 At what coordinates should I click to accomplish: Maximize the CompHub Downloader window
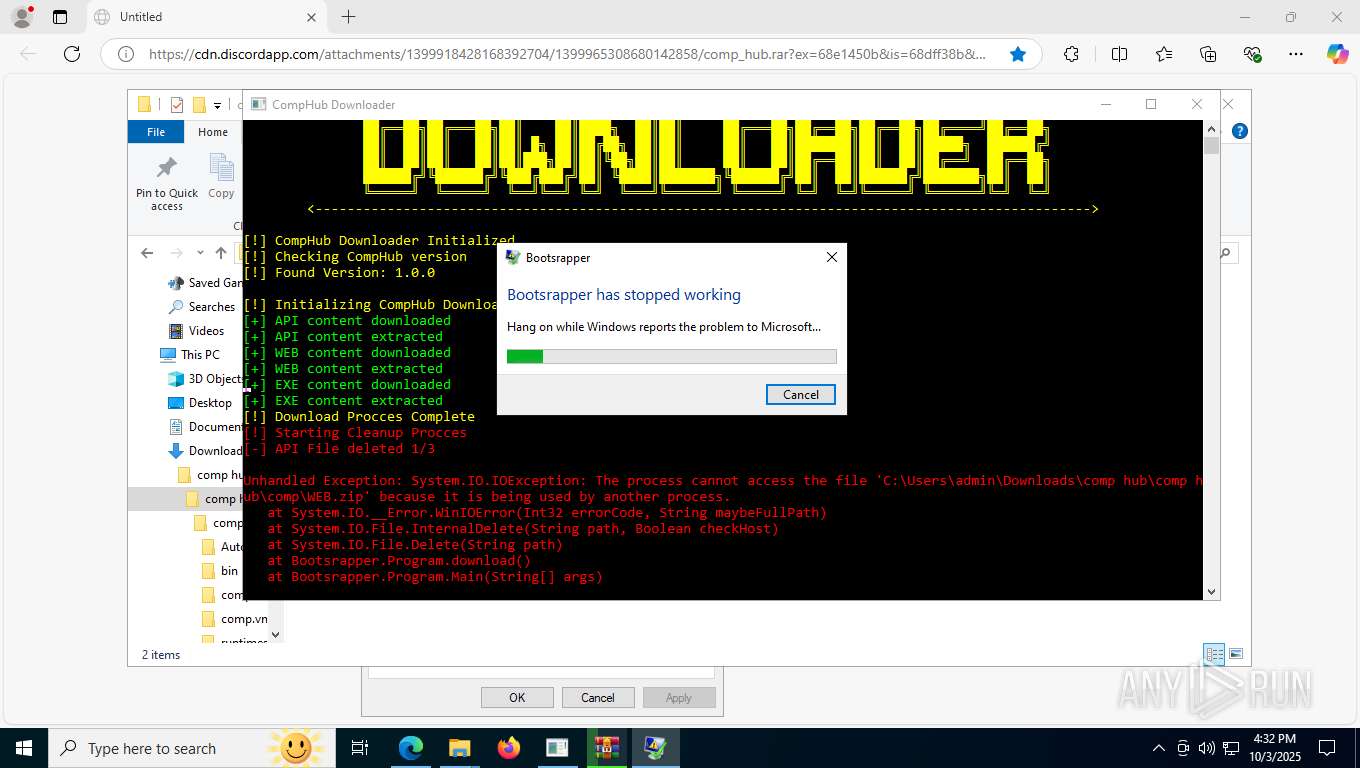[1151, 104]
